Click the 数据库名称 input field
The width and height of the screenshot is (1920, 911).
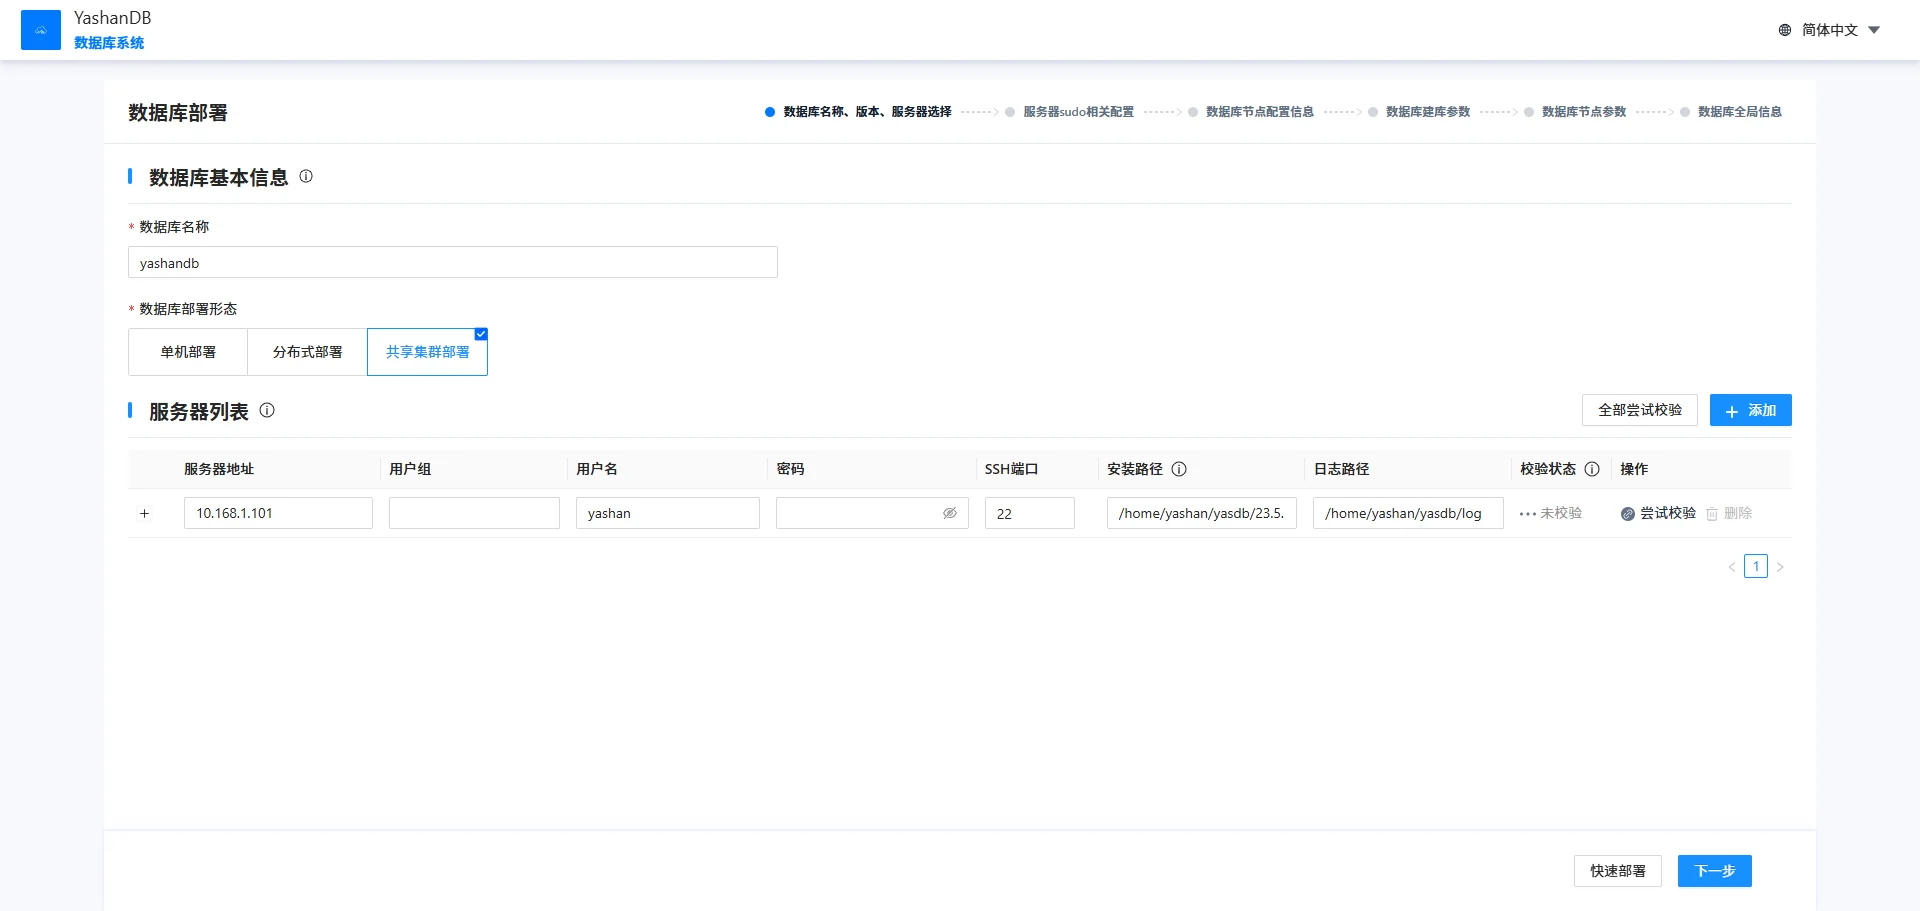coord(452,263)
